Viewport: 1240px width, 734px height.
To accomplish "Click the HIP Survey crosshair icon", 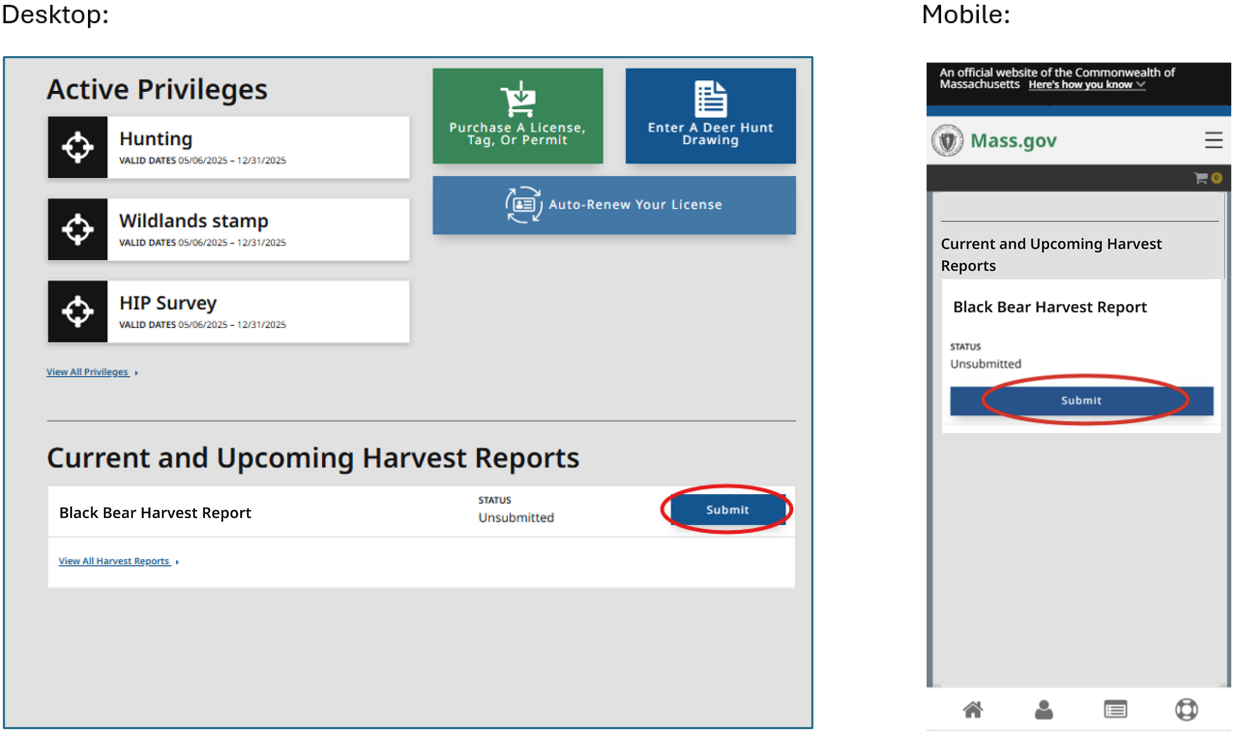I will coord(78,311).
